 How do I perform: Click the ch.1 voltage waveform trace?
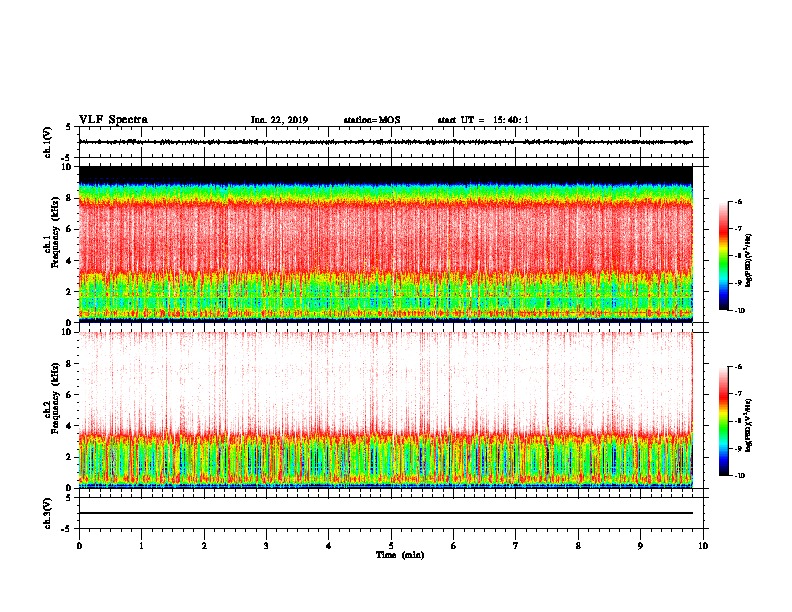tap(386, 142)
